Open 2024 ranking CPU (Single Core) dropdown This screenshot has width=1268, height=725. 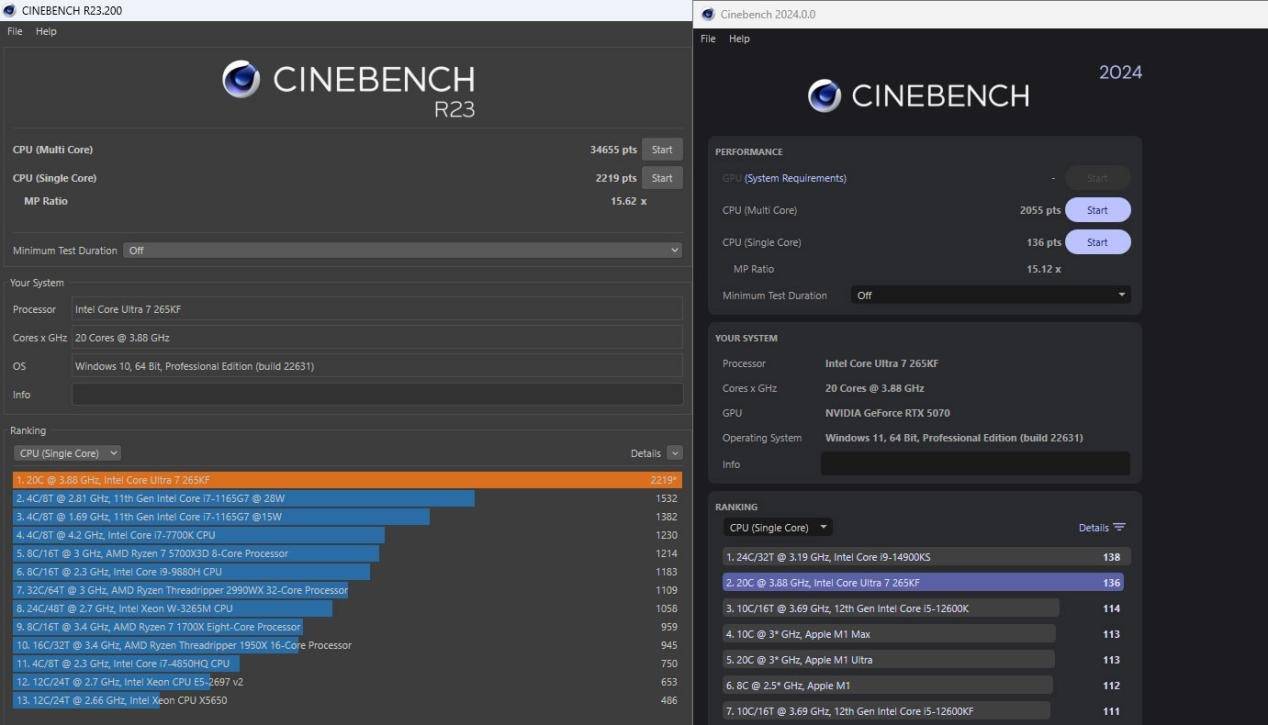(777, 528)
